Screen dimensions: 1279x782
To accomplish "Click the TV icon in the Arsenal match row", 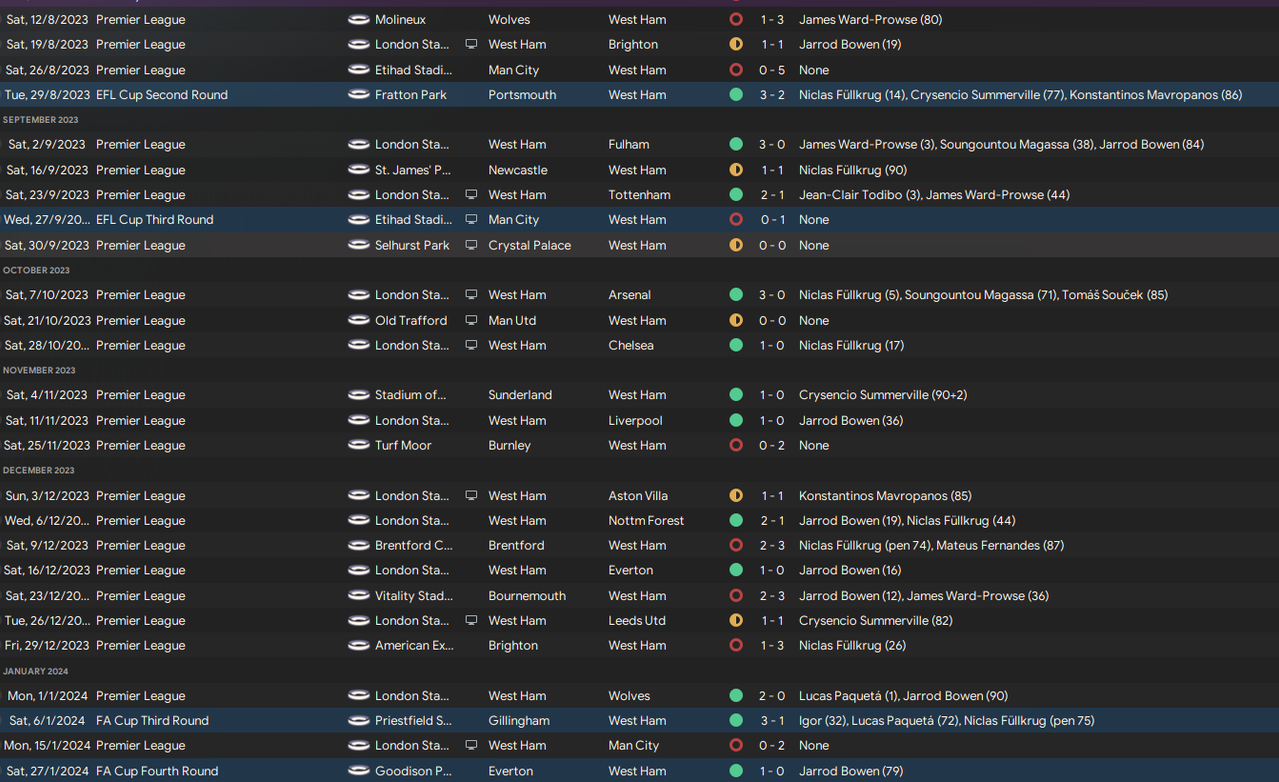I will pyautogui.click(x=471, y=295).
